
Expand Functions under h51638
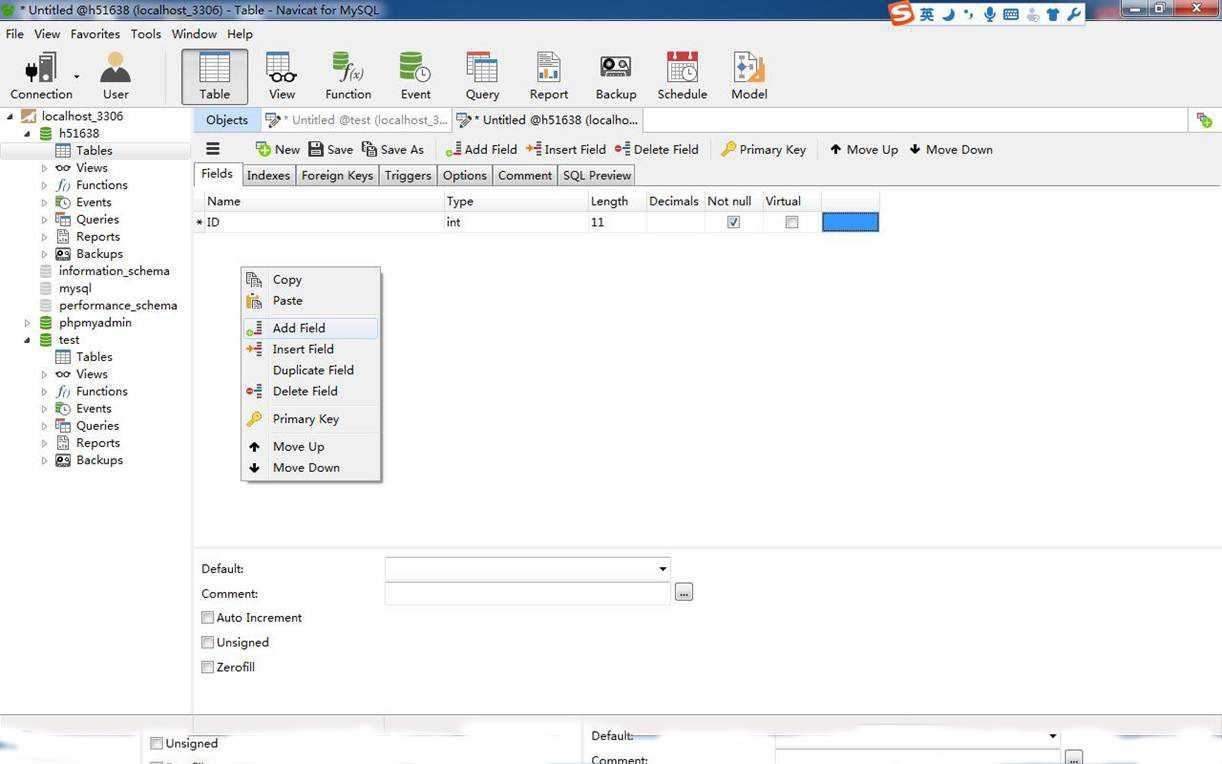[44, 185]
